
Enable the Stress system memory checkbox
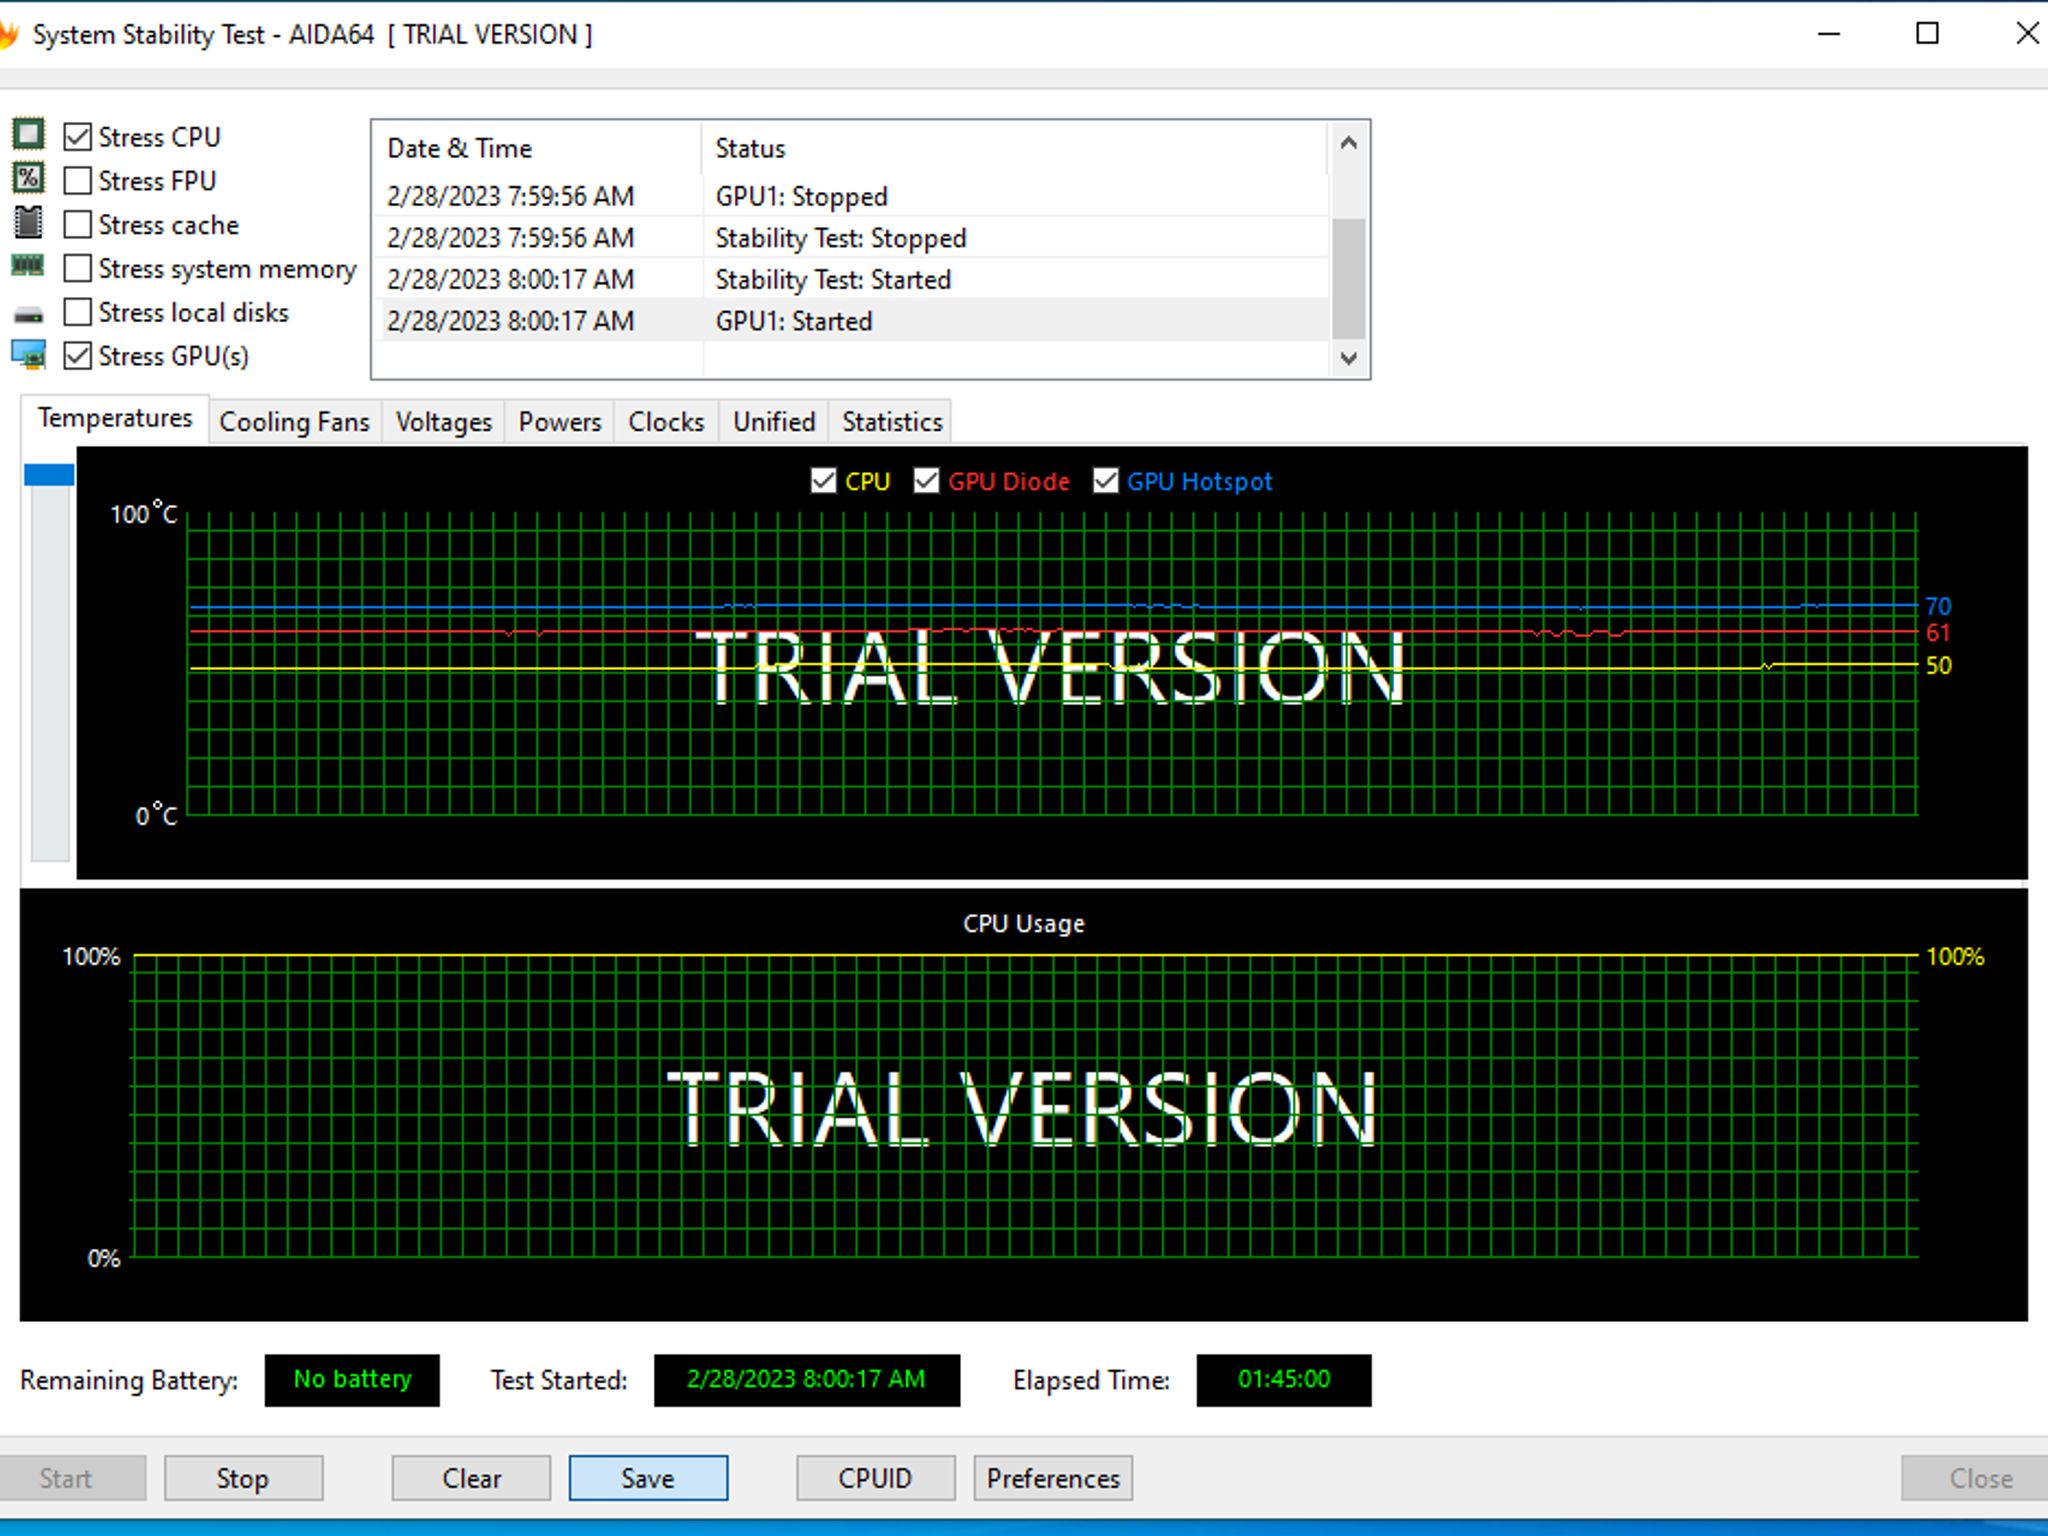pyautogui.click(x=77, y=268)
